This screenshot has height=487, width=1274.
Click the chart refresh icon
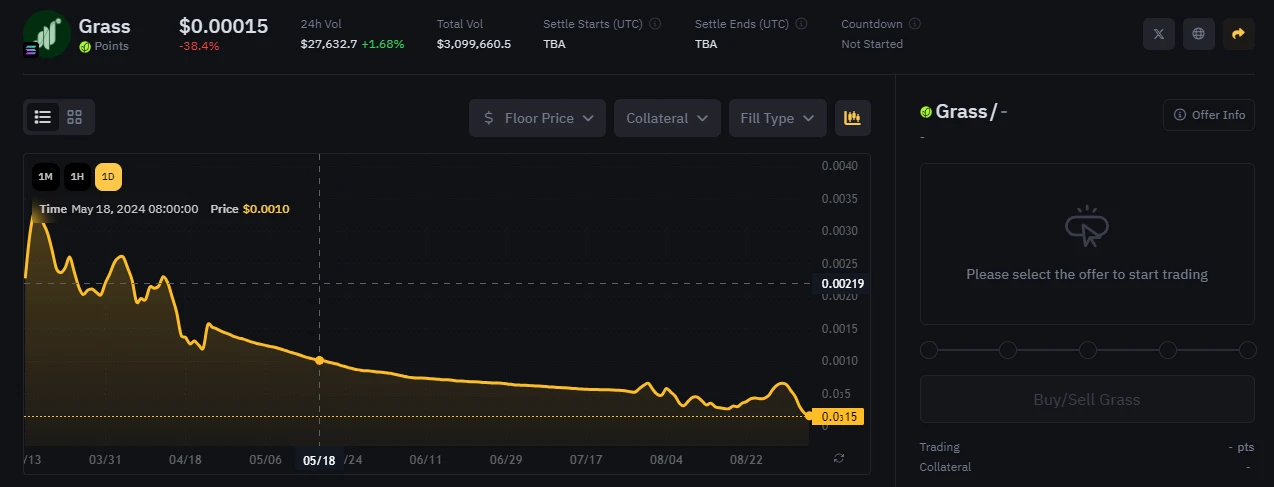[839, 458]
